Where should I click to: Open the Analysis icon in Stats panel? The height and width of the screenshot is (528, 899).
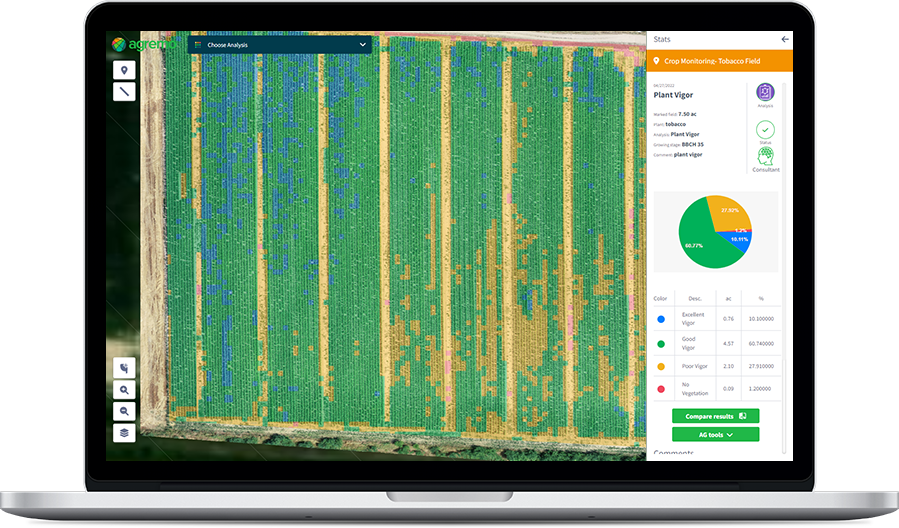[765, 92]
